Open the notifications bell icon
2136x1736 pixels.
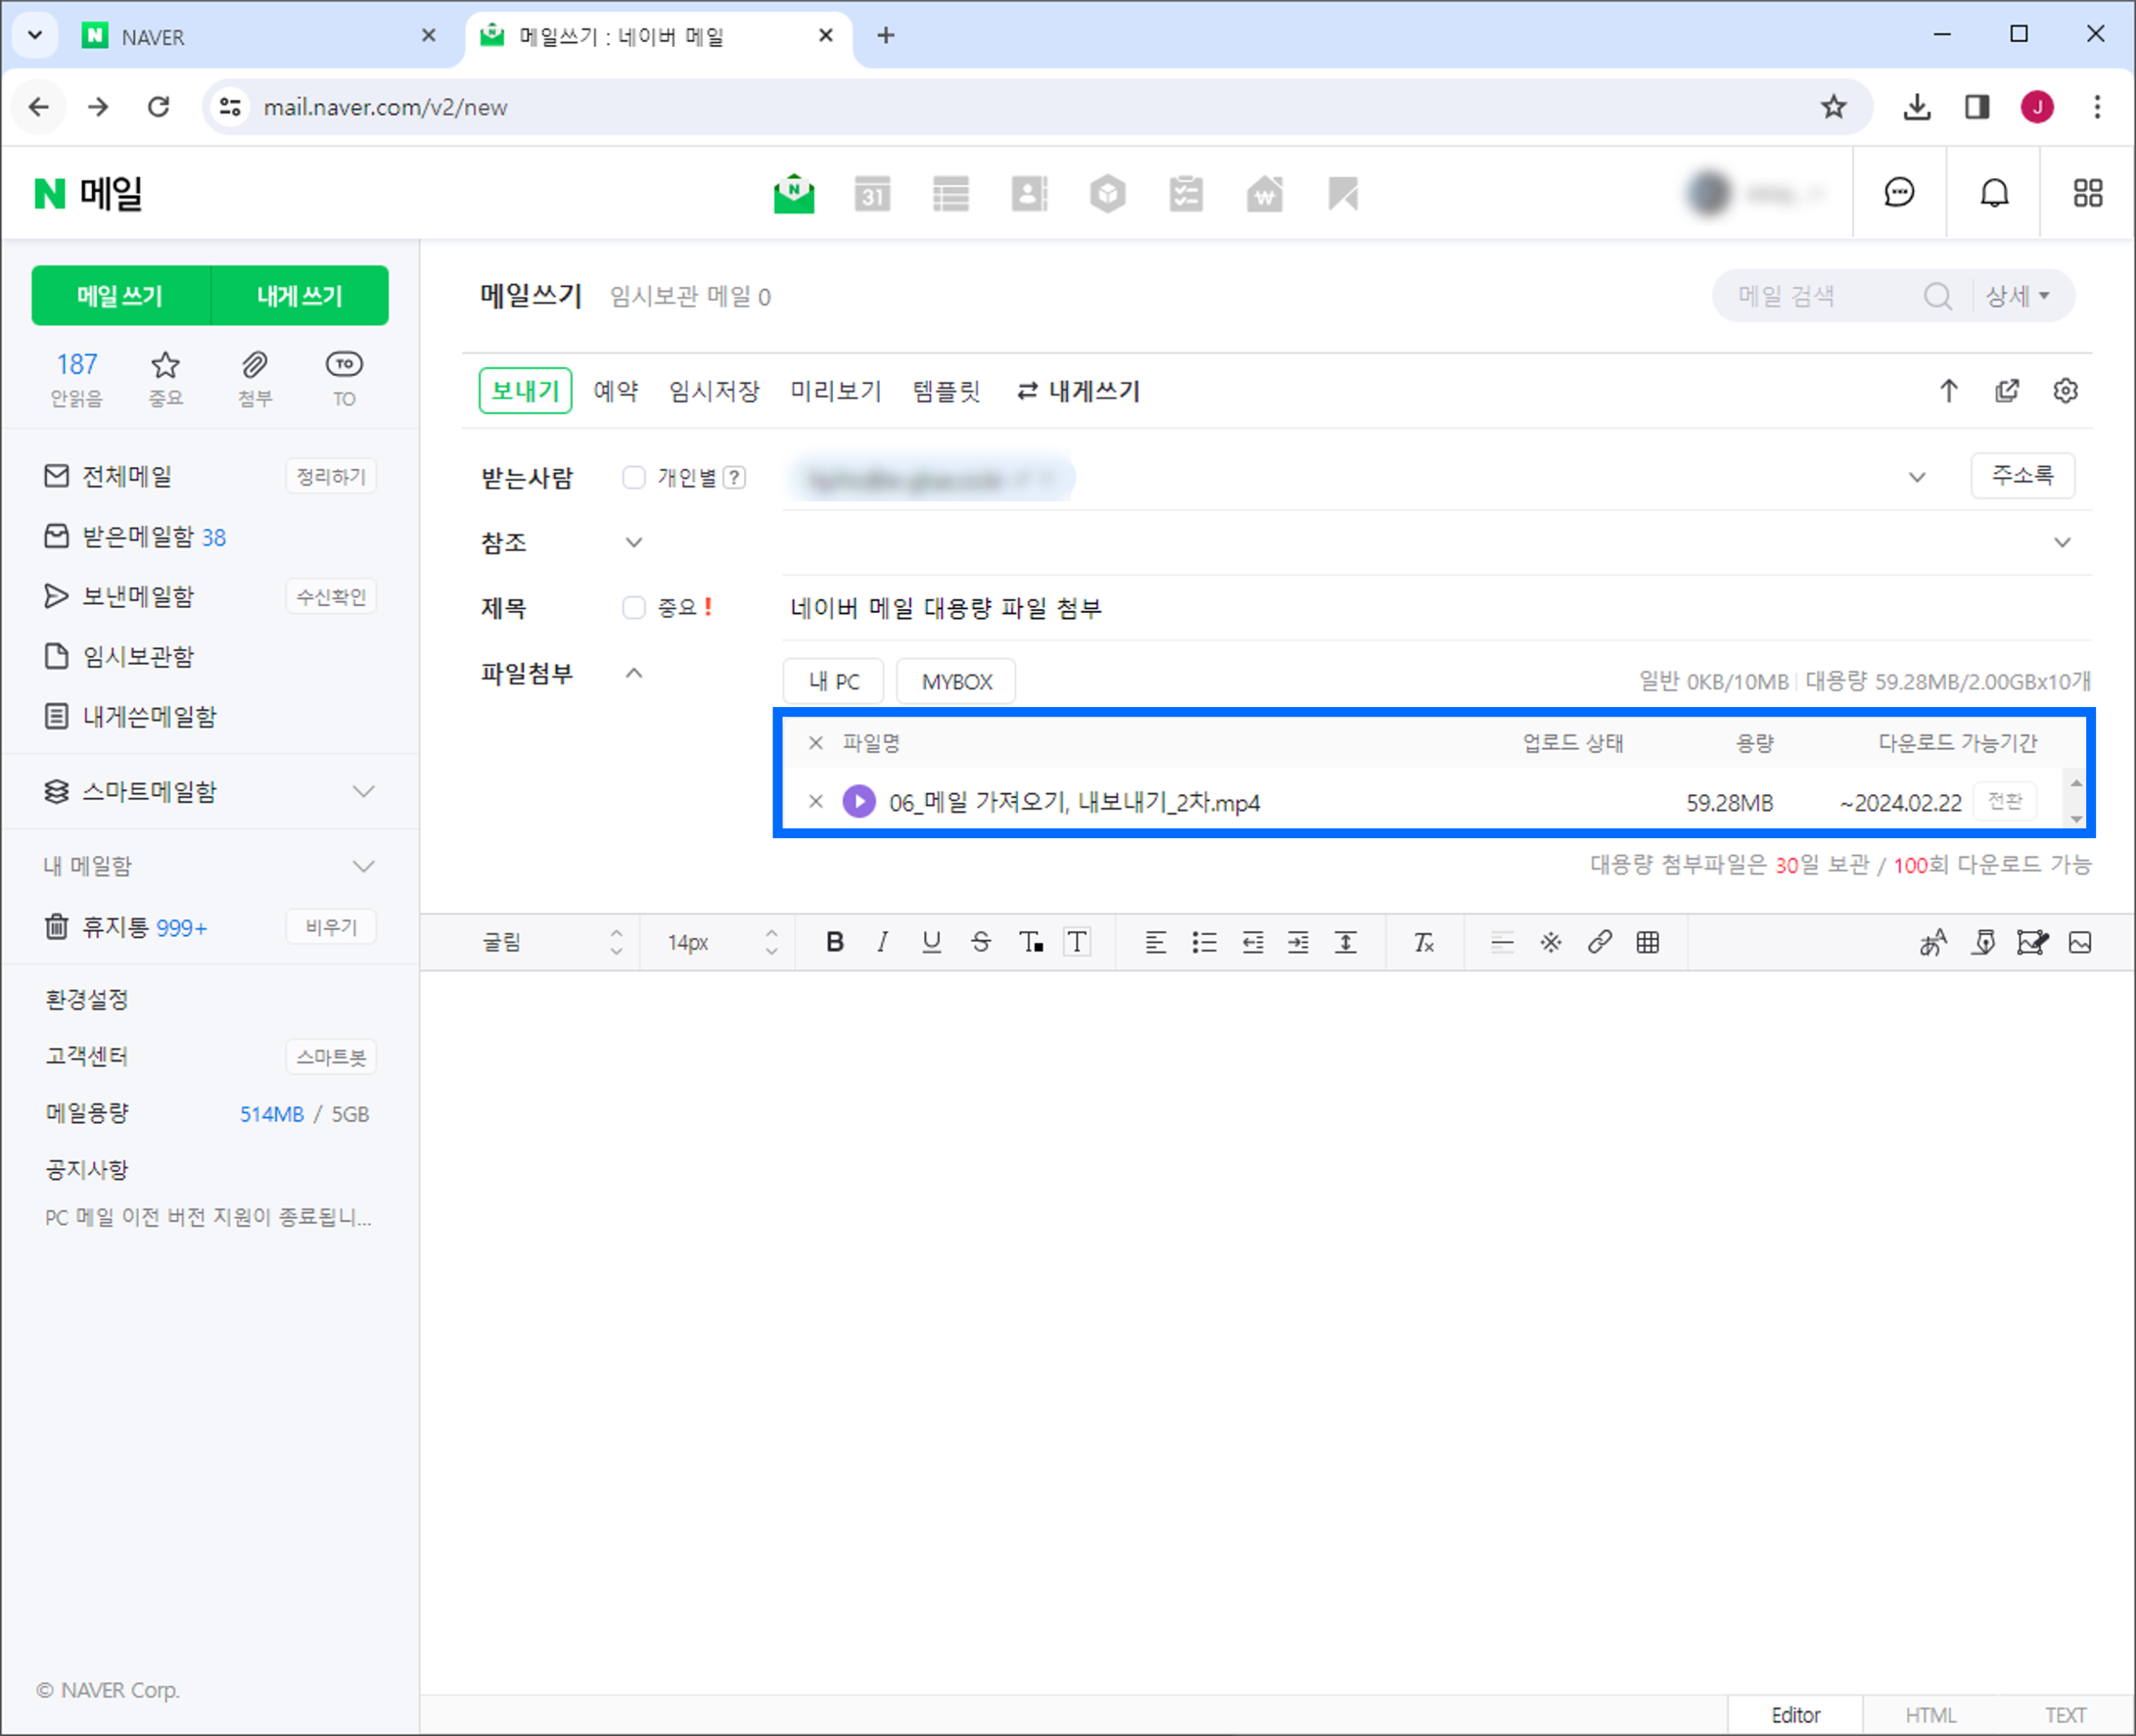point(1994,193)
